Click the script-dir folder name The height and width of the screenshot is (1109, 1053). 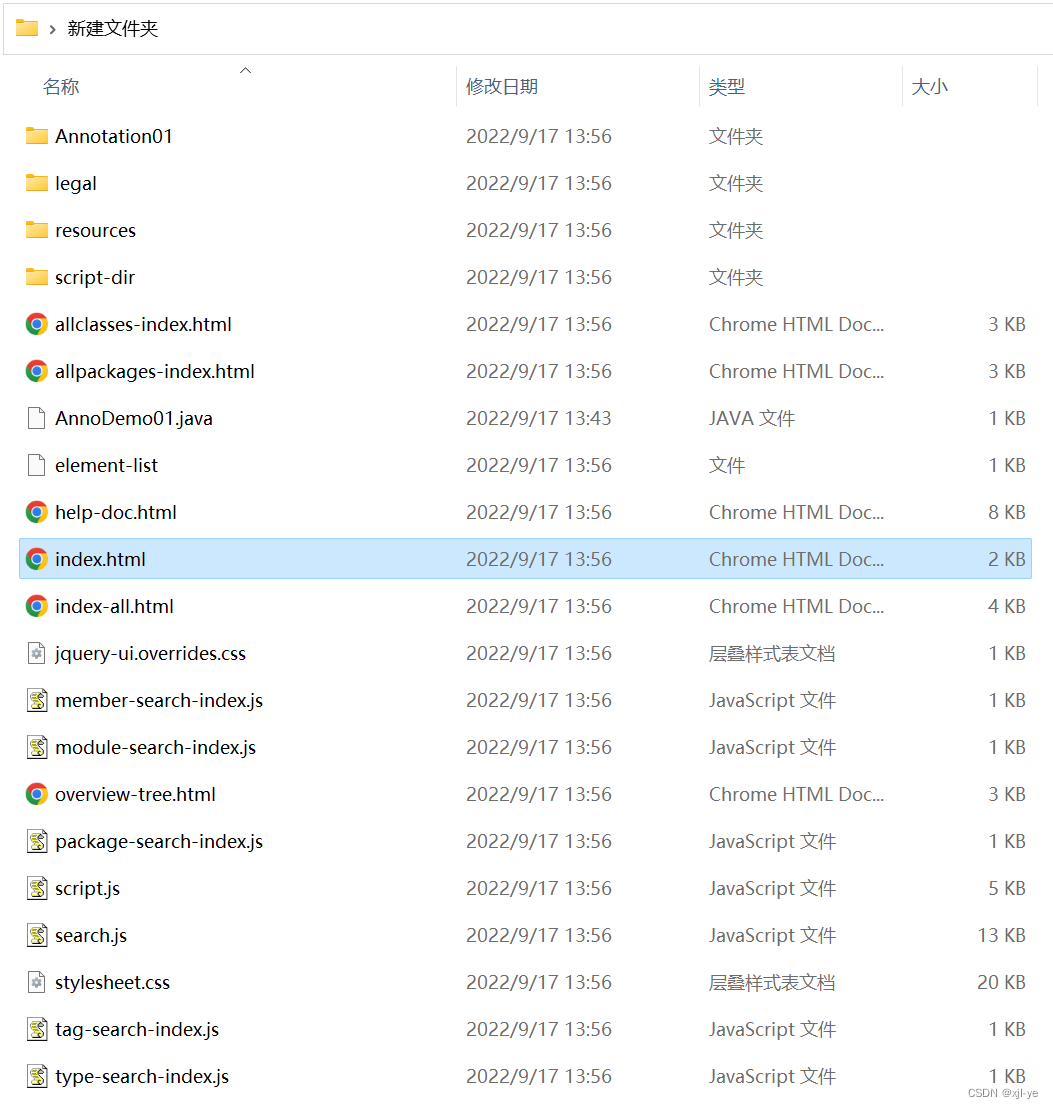point(95,277)
